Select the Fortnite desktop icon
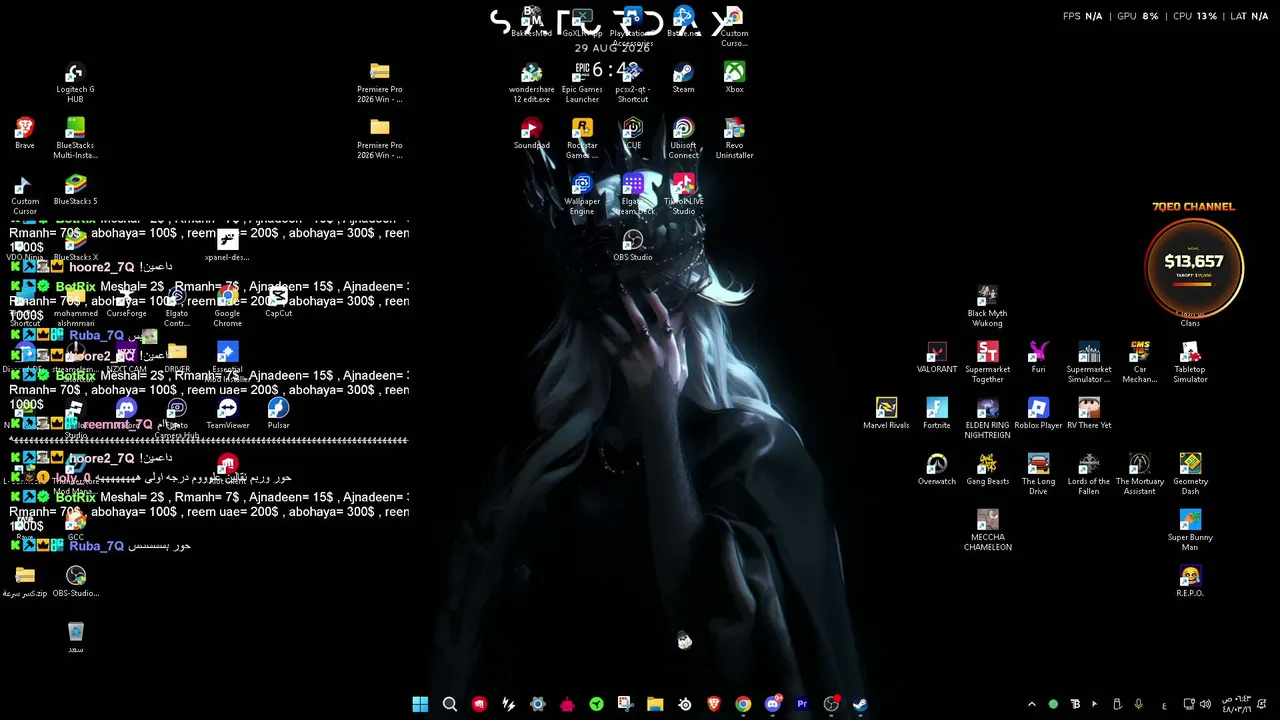Screen dimensions: 1280x720 [936, 414]
